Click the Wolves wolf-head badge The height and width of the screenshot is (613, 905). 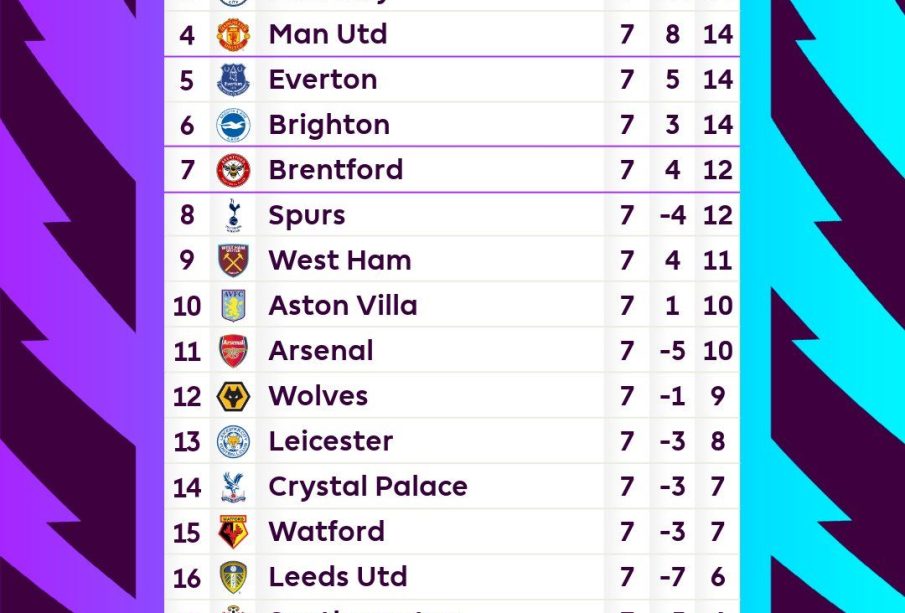tap(233, 396)
